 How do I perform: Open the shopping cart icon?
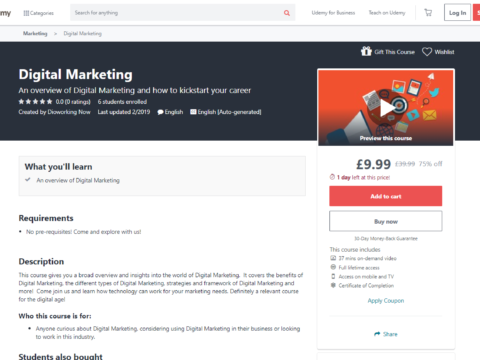pos(428,13)
